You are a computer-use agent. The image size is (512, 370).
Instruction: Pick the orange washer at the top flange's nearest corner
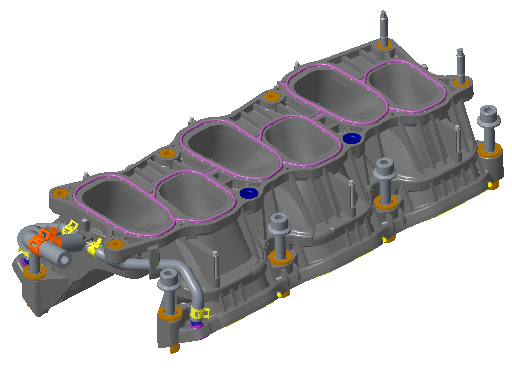coord(116,244)
